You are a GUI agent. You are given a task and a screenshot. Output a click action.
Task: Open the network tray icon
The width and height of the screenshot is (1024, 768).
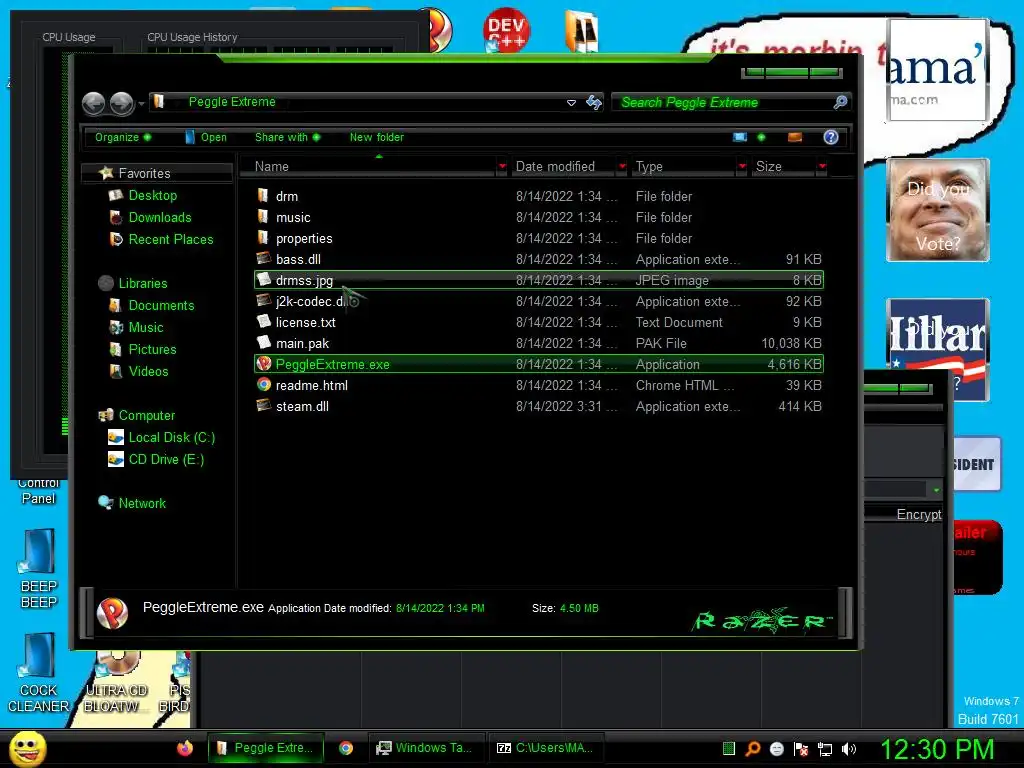point(825,749)
